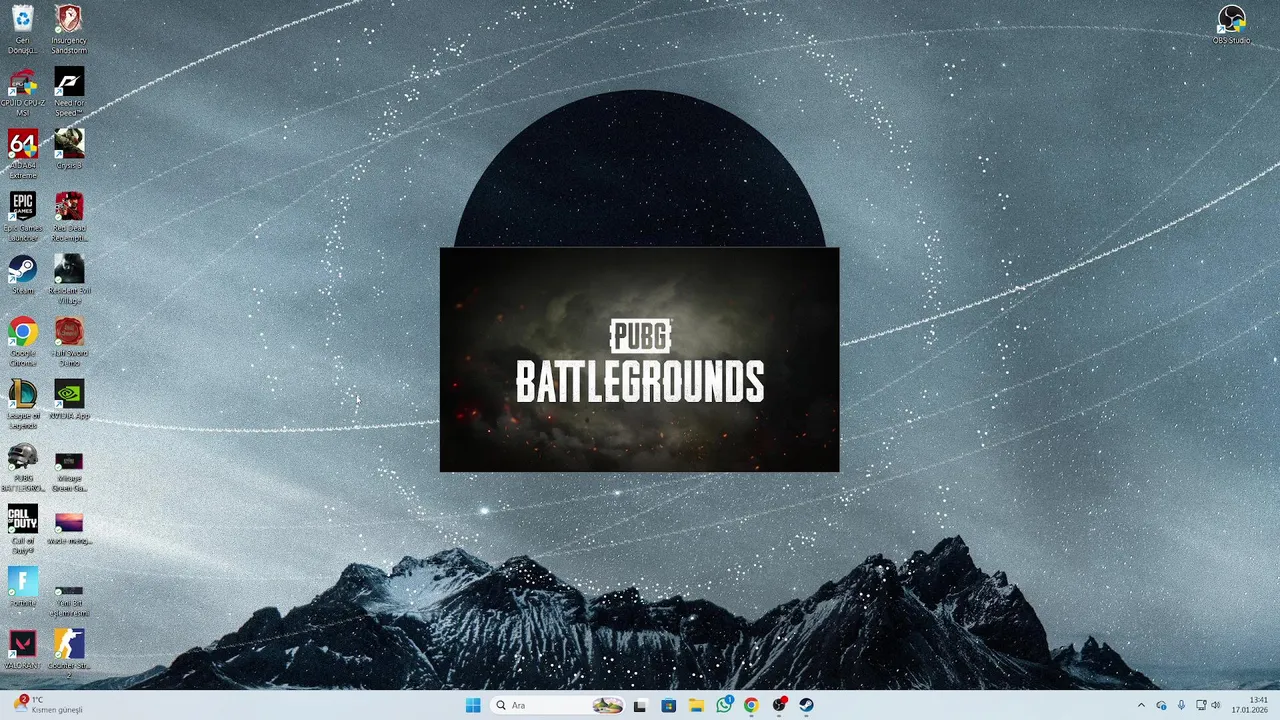Launch Half Sword Demo desktop icon
1280x720 pixels.
pyautogui.click(x=69, y=341)
